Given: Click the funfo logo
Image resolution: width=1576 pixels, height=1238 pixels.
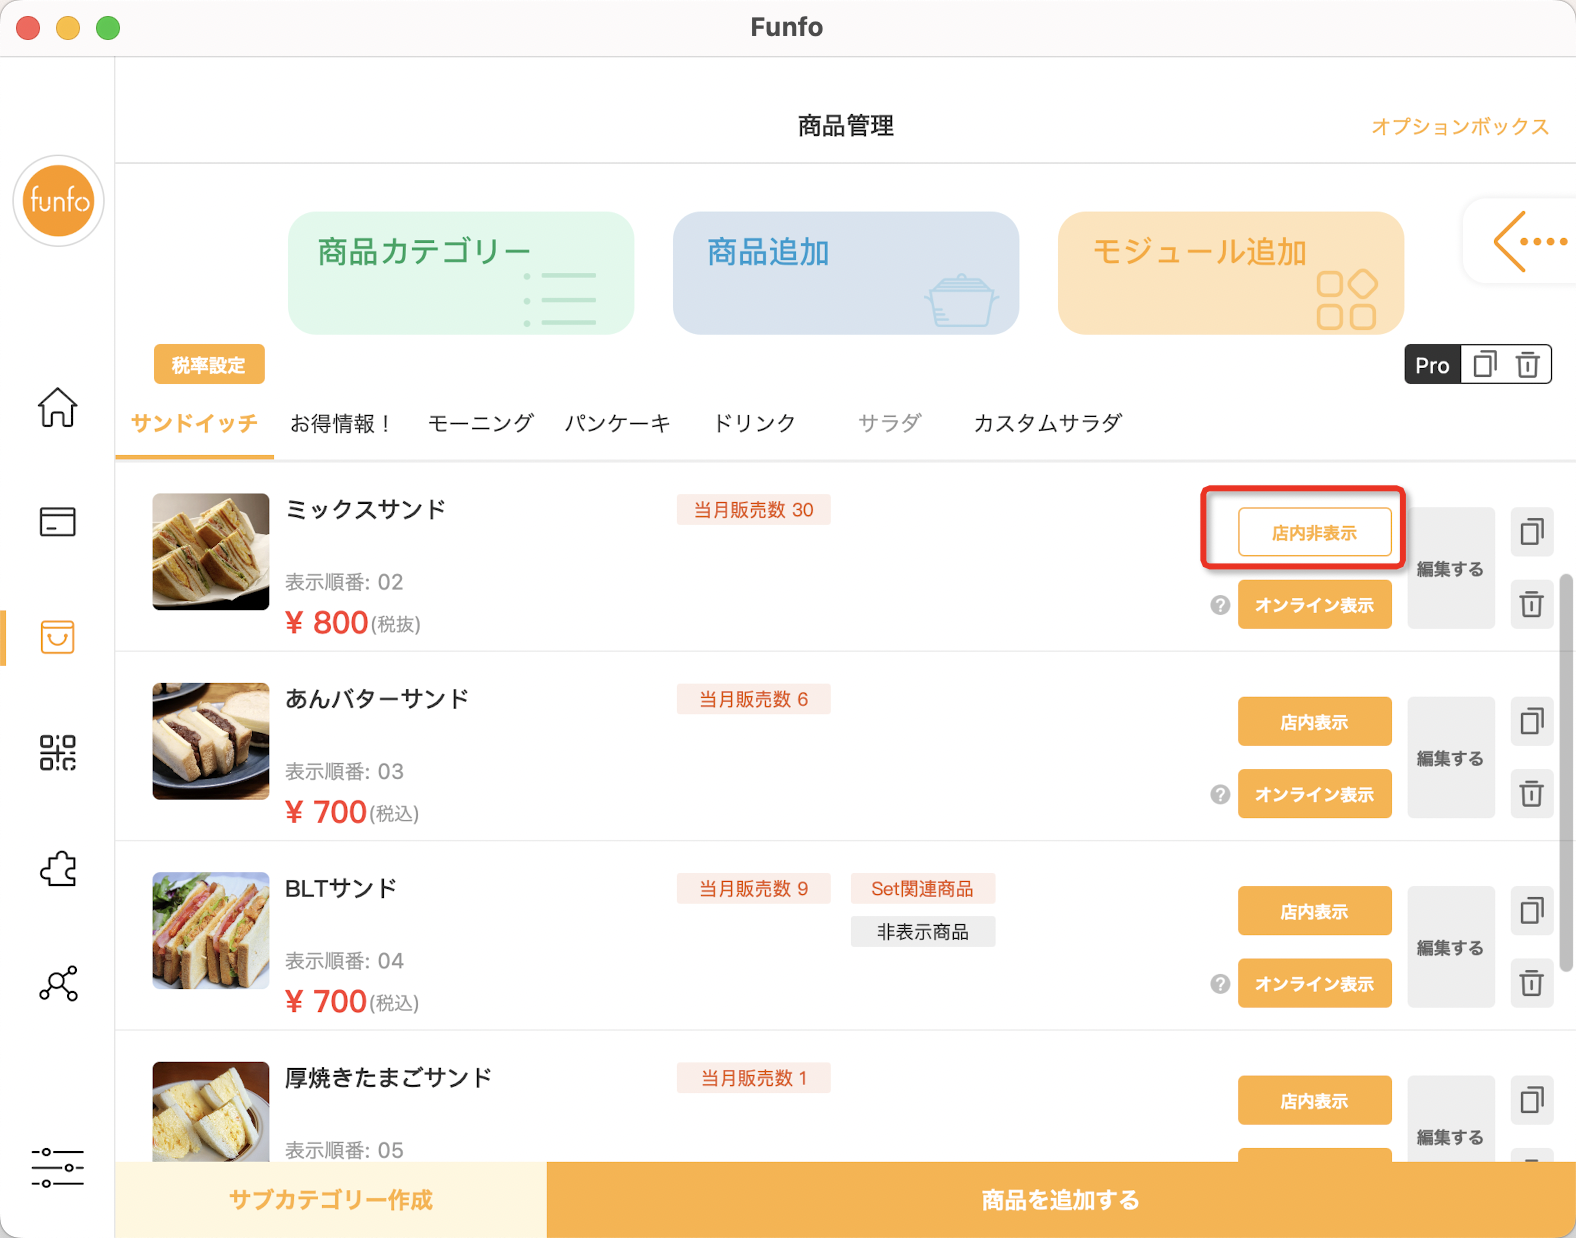Looking at the screenshot, I should point(58,201).
